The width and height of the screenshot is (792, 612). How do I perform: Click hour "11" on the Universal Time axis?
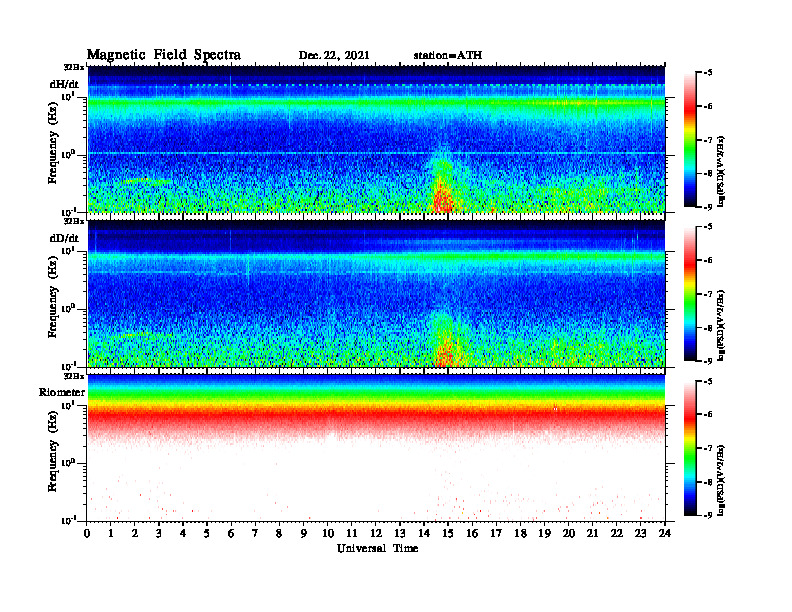(352, 534)
